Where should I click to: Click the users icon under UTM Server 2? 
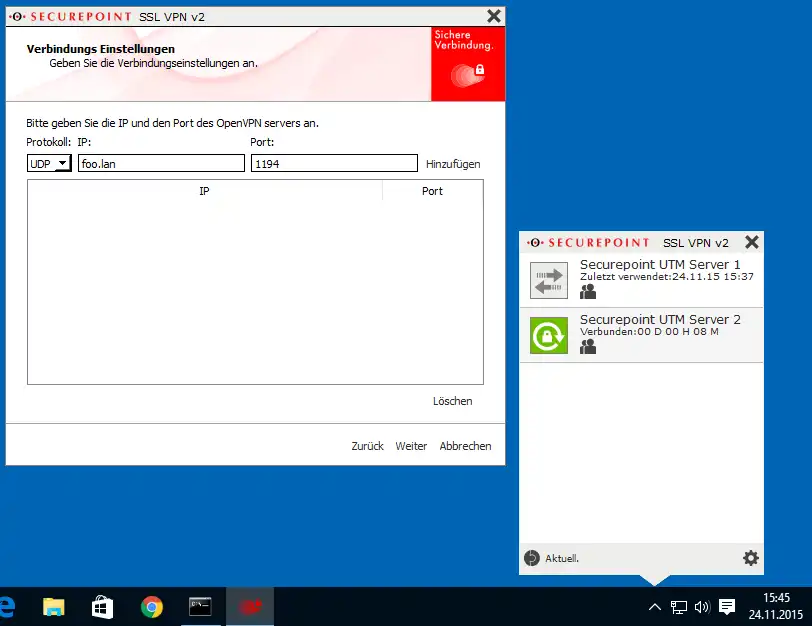click(x=588, y=347)
